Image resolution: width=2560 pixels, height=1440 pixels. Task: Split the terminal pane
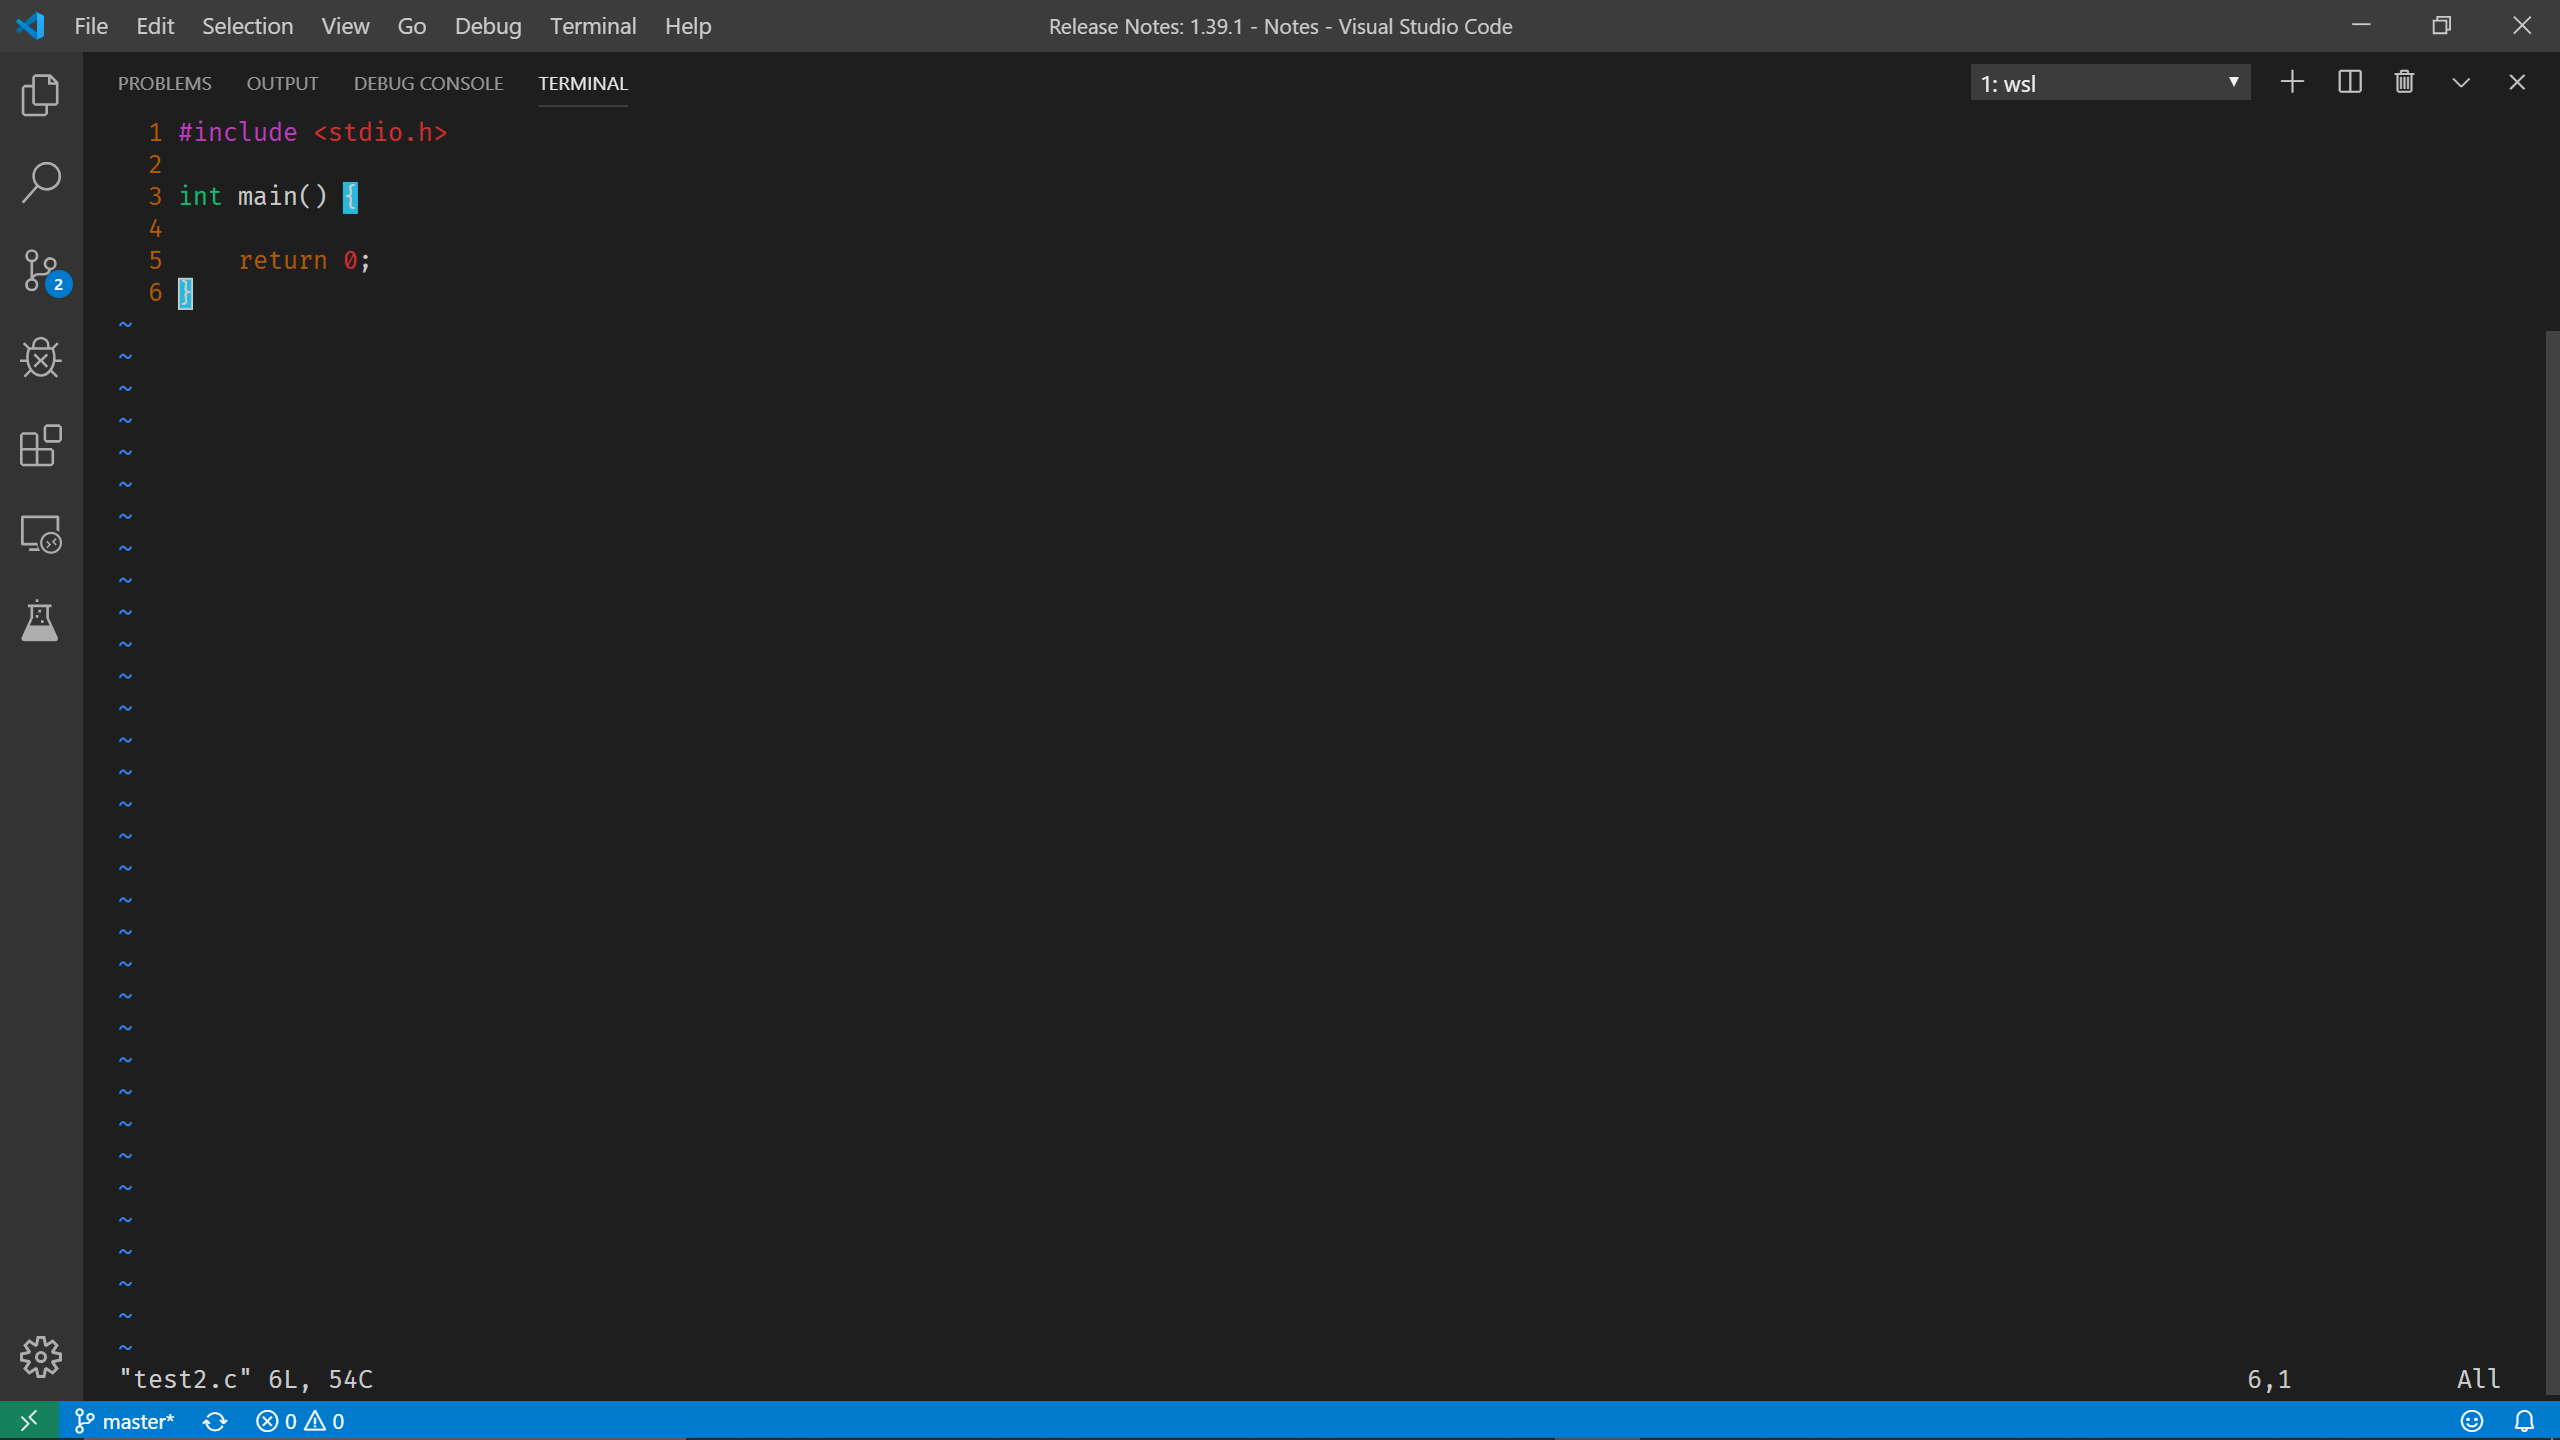(x=2349, y=82)
